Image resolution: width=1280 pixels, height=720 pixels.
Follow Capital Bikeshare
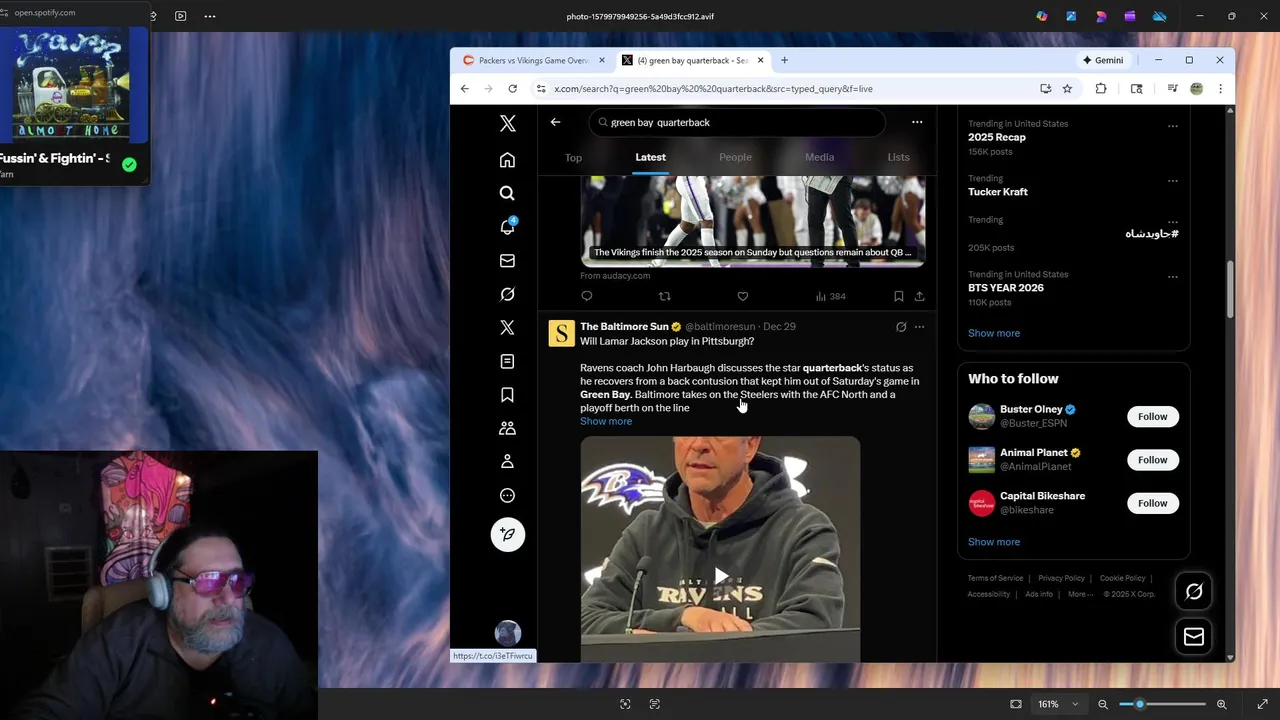point(1152,503)
